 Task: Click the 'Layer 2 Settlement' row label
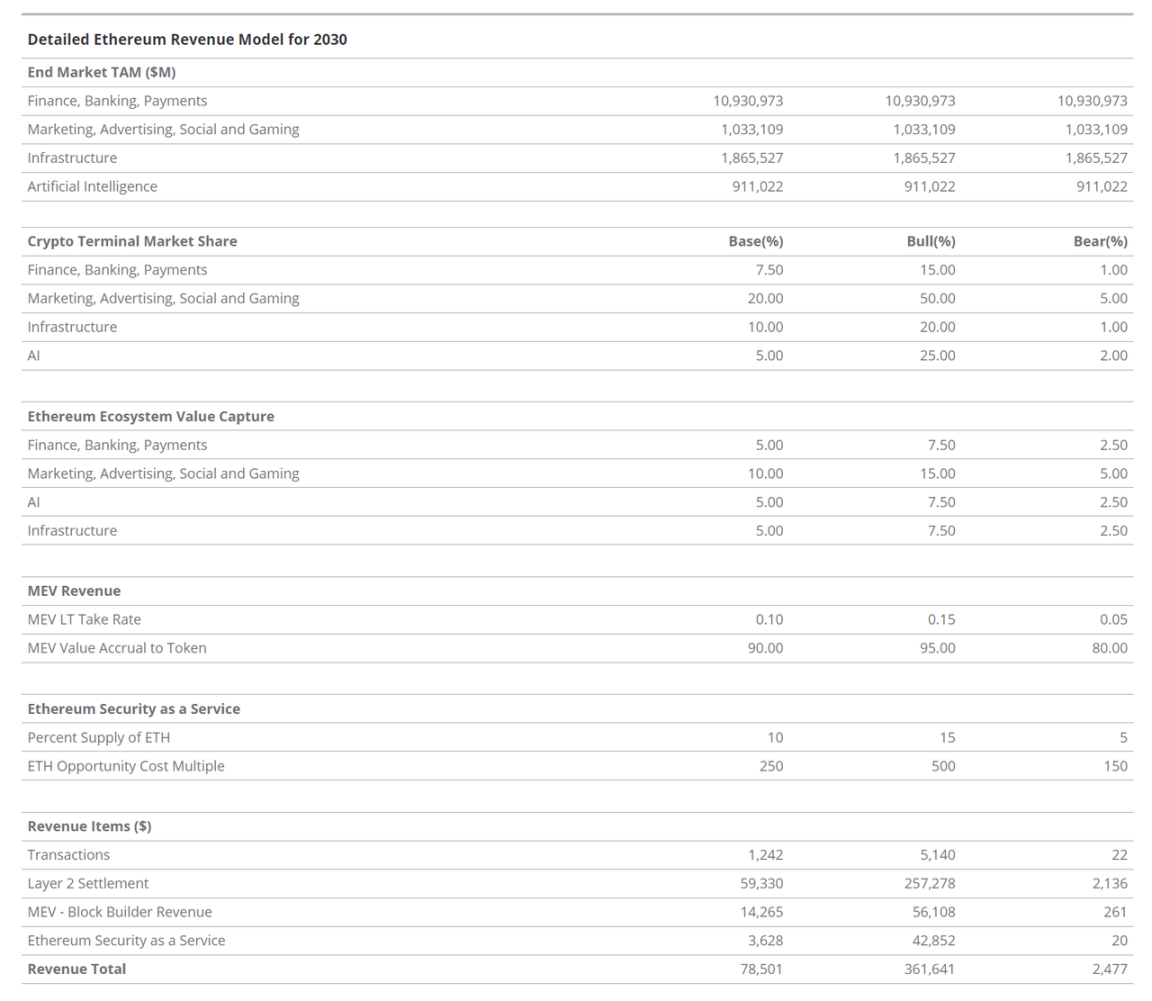pos(88,883)
